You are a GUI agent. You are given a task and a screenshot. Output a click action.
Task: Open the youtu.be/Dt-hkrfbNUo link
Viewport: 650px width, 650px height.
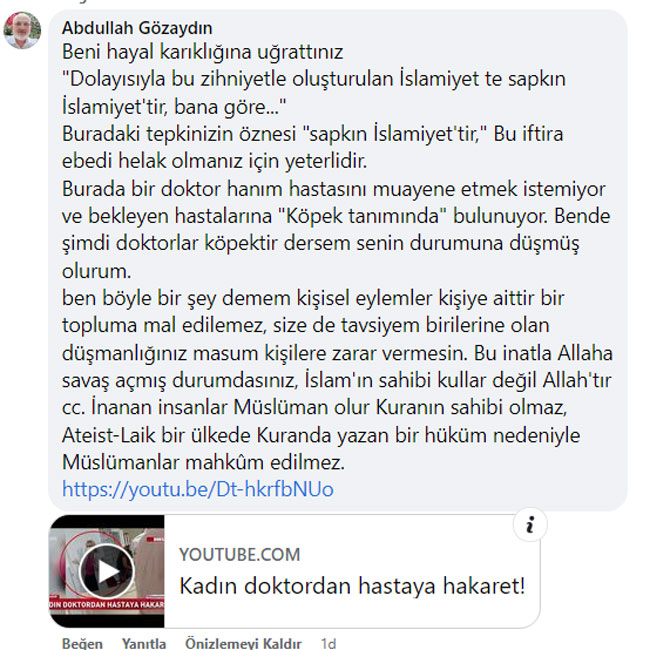[198, 489]
